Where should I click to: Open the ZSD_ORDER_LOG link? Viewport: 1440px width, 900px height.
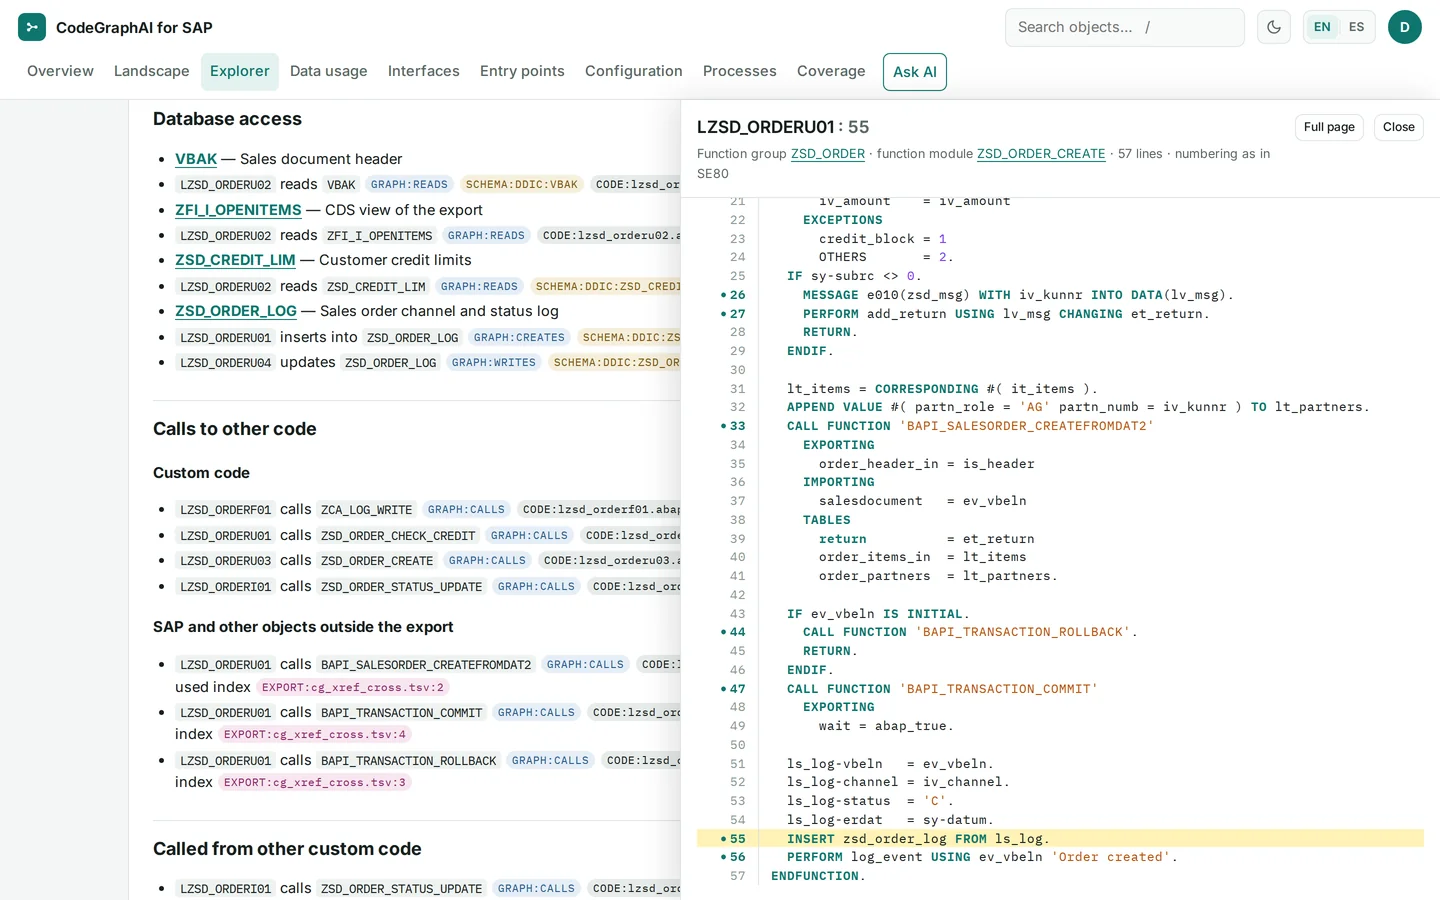click(x=236, y=311)
